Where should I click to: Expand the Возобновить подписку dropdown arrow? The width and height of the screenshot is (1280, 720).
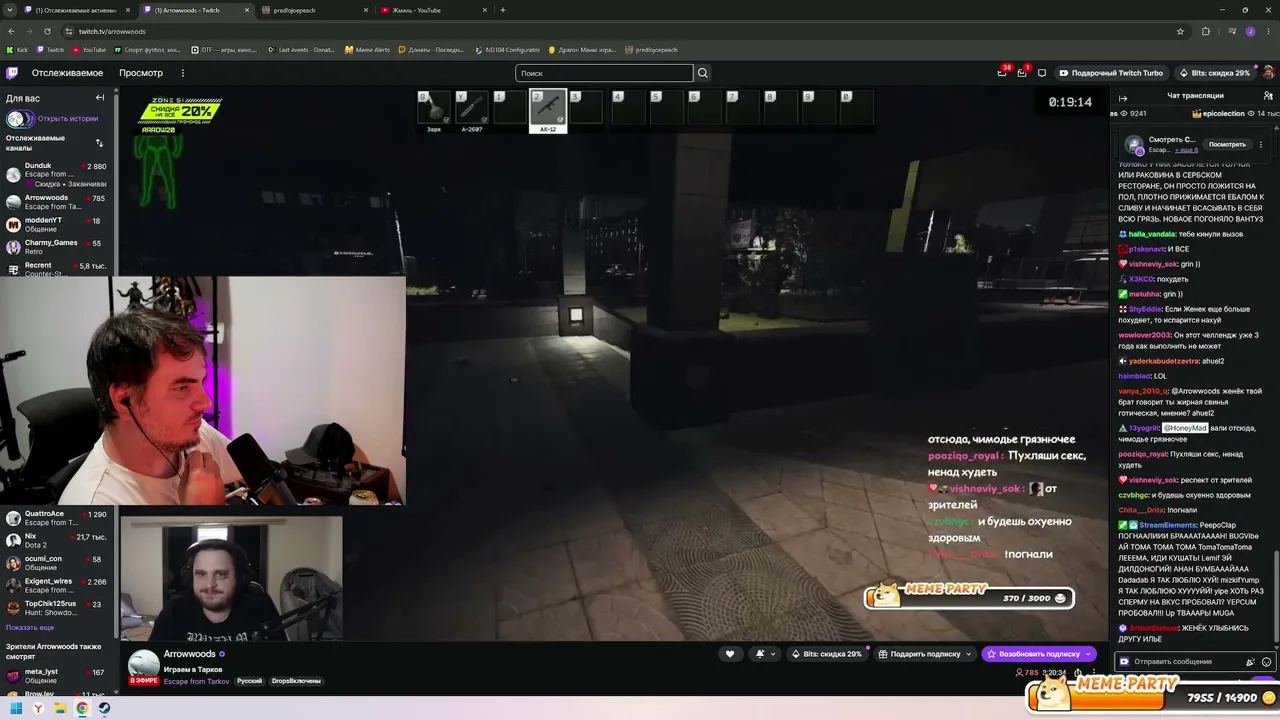pos(1089,654)
